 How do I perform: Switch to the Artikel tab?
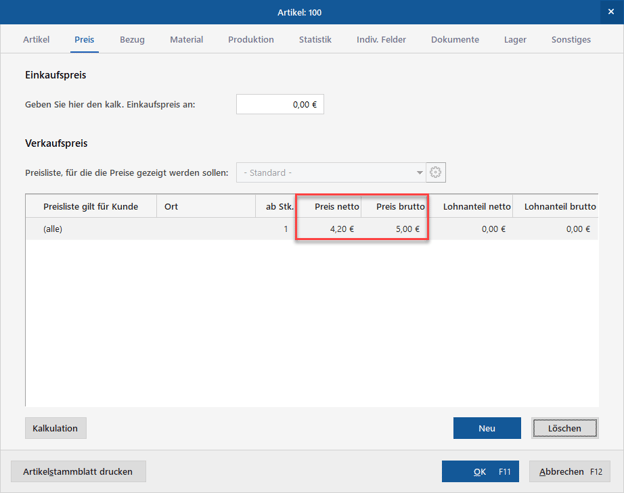tap(36, 40)
